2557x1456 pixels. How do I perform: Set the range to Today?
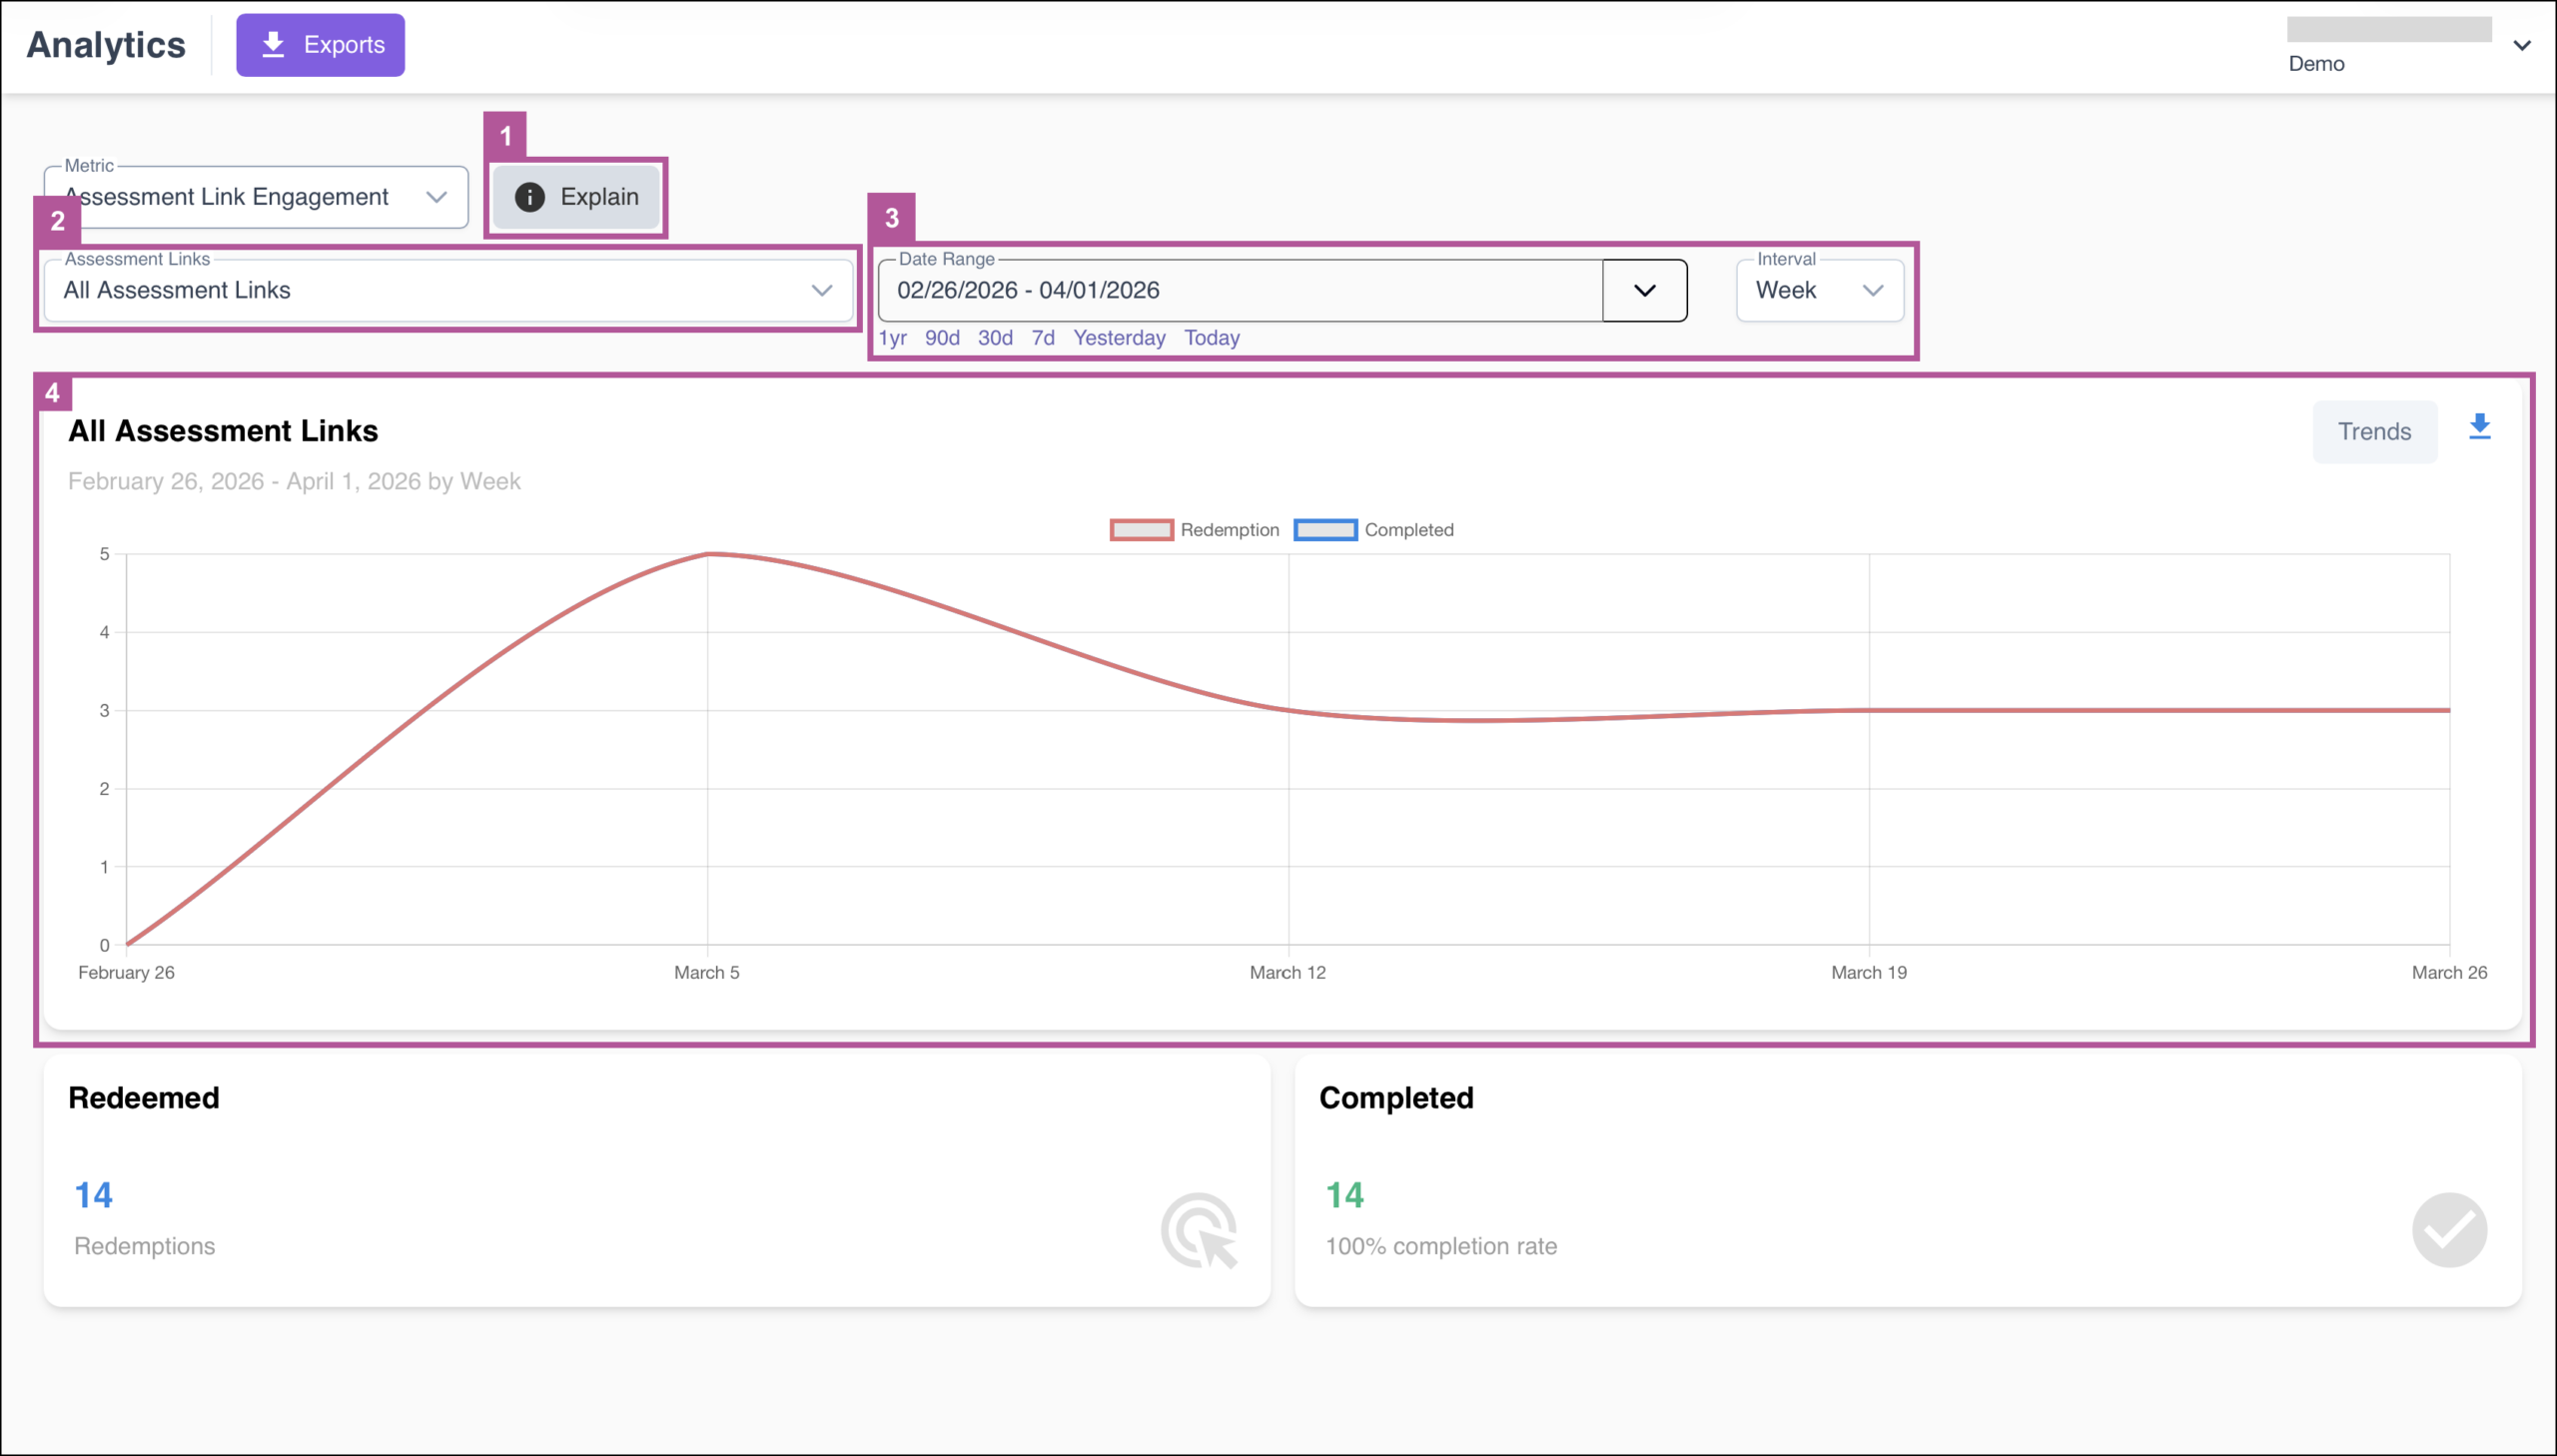pos(1212,338)
